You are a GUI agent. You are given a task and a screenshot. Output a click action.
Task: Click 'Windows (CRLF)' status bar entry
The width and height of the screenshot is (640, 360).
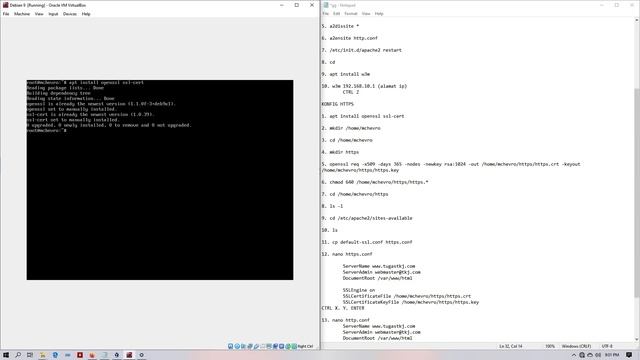[576, 346]
